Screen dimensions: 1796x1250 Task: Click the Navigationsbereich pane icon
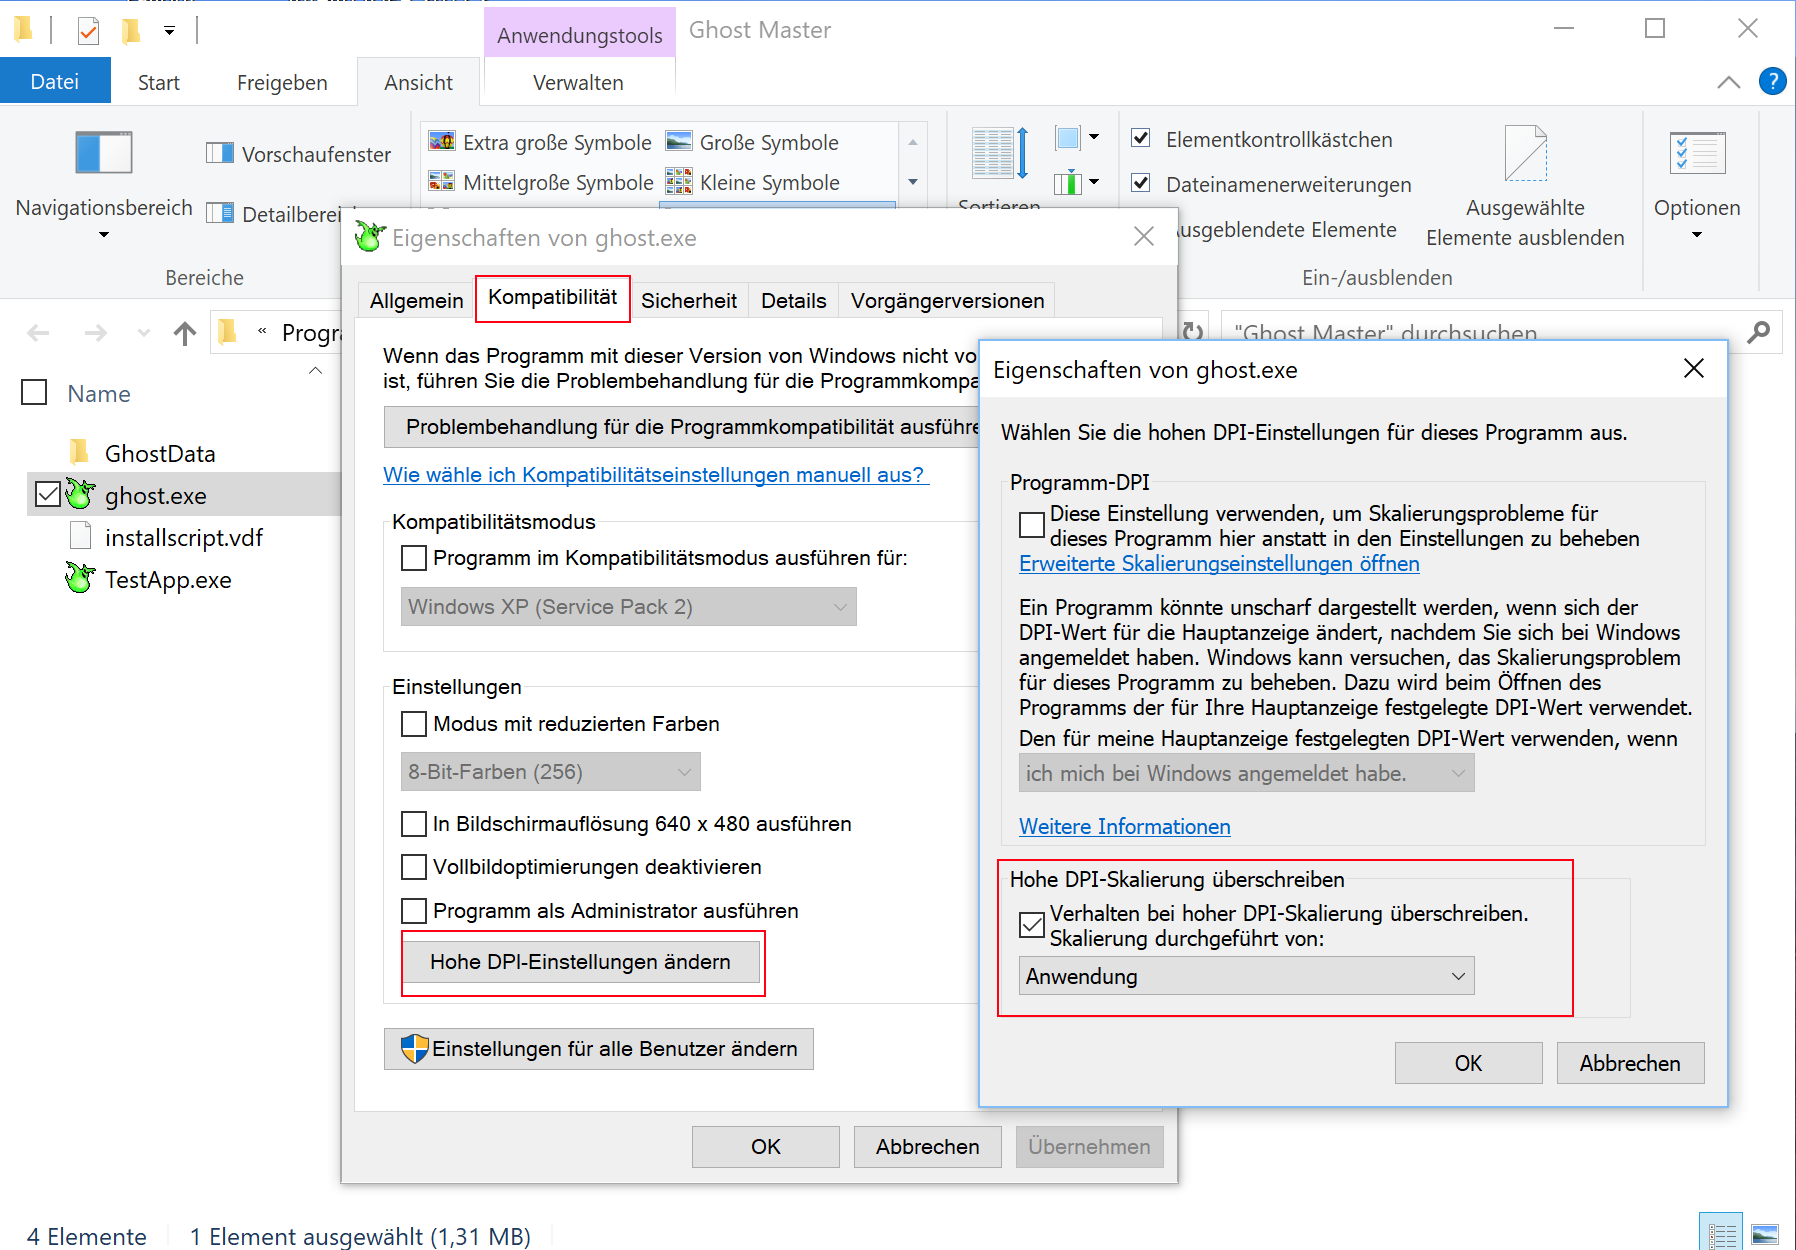(x=103, y=153)
